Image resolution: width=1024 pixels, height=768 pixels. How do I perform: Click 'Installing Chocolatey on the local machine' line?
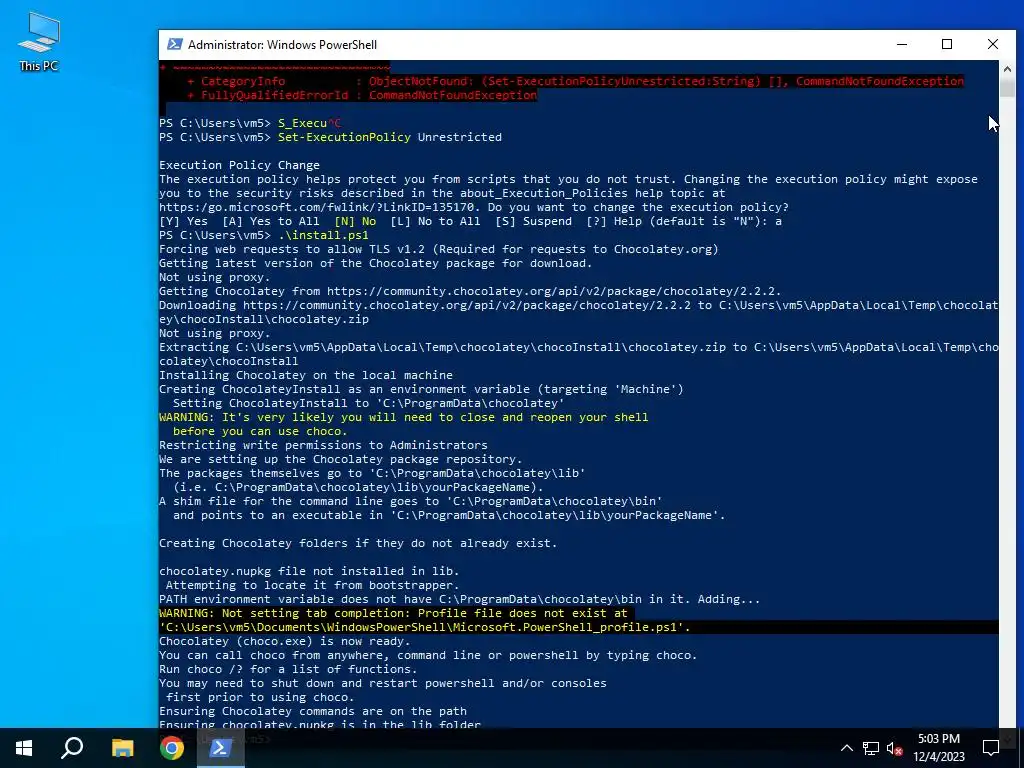[x=306, y=375]
